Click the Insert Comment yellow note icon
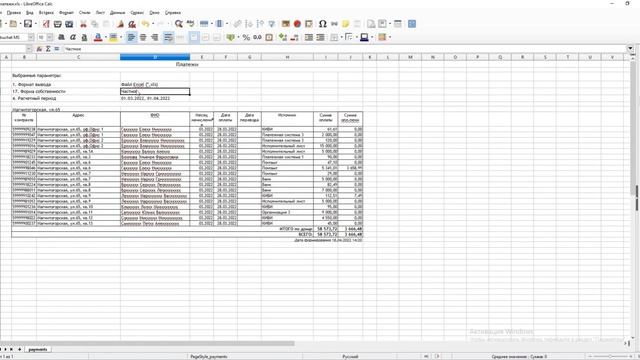 [x=345, y=24]
